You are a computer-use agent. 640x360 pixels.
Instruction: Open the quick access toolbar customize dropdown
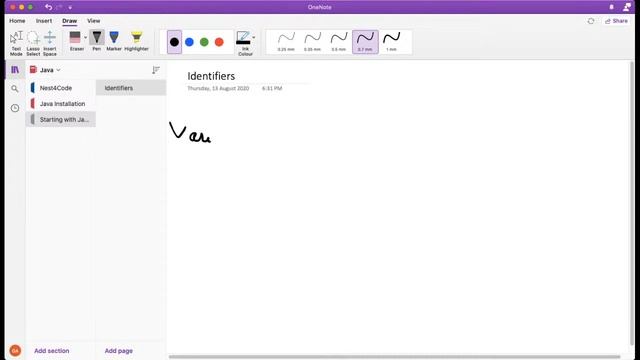(70, 7)
